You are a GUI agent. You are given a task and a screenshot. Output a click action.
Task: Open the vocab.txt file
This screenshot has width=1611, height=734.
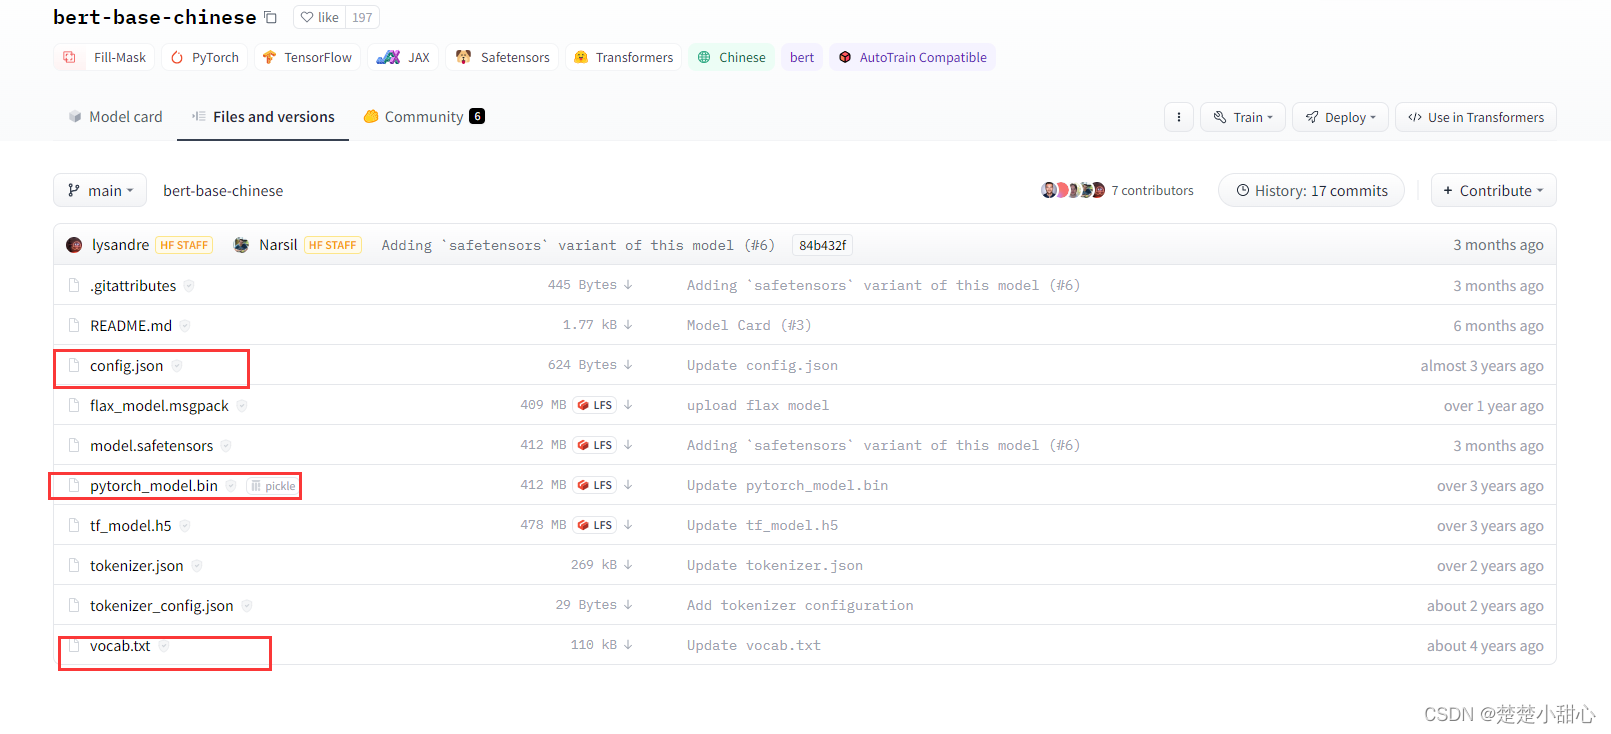120,645
